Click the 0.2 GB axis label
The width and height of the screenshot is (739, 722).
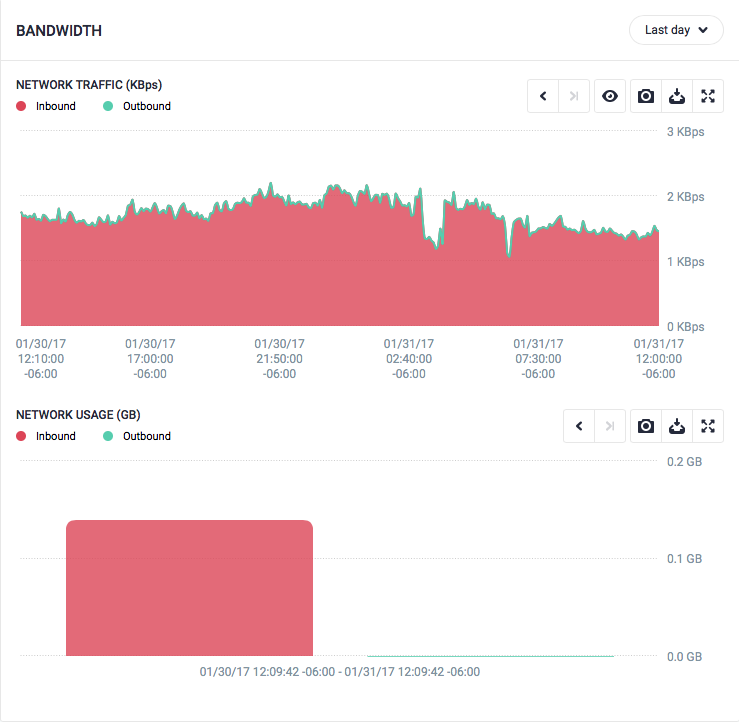684,461
